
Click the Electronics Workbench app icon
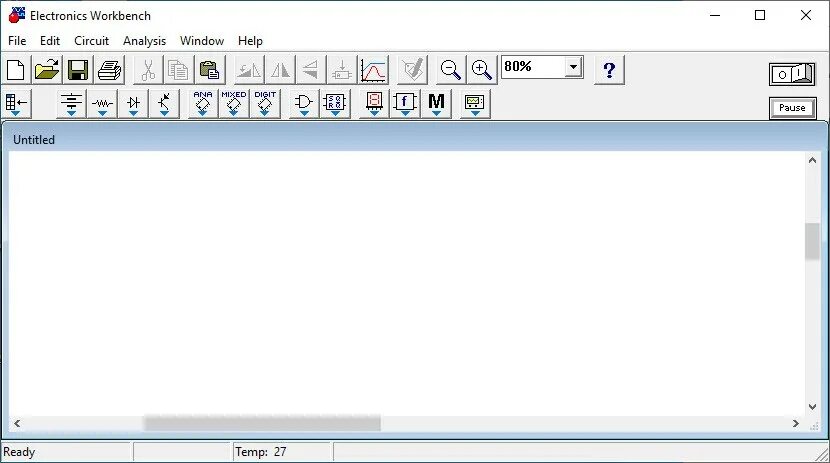(17, 15)
